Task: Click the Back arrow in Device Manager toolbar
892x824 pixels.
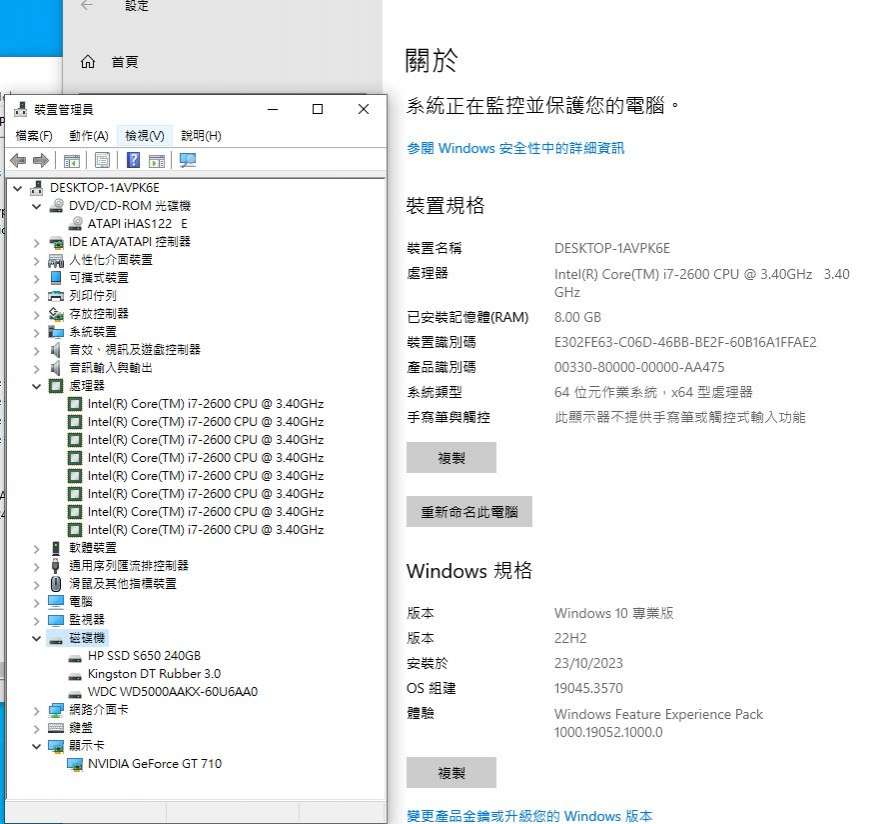Action: (x=18, y=161)
